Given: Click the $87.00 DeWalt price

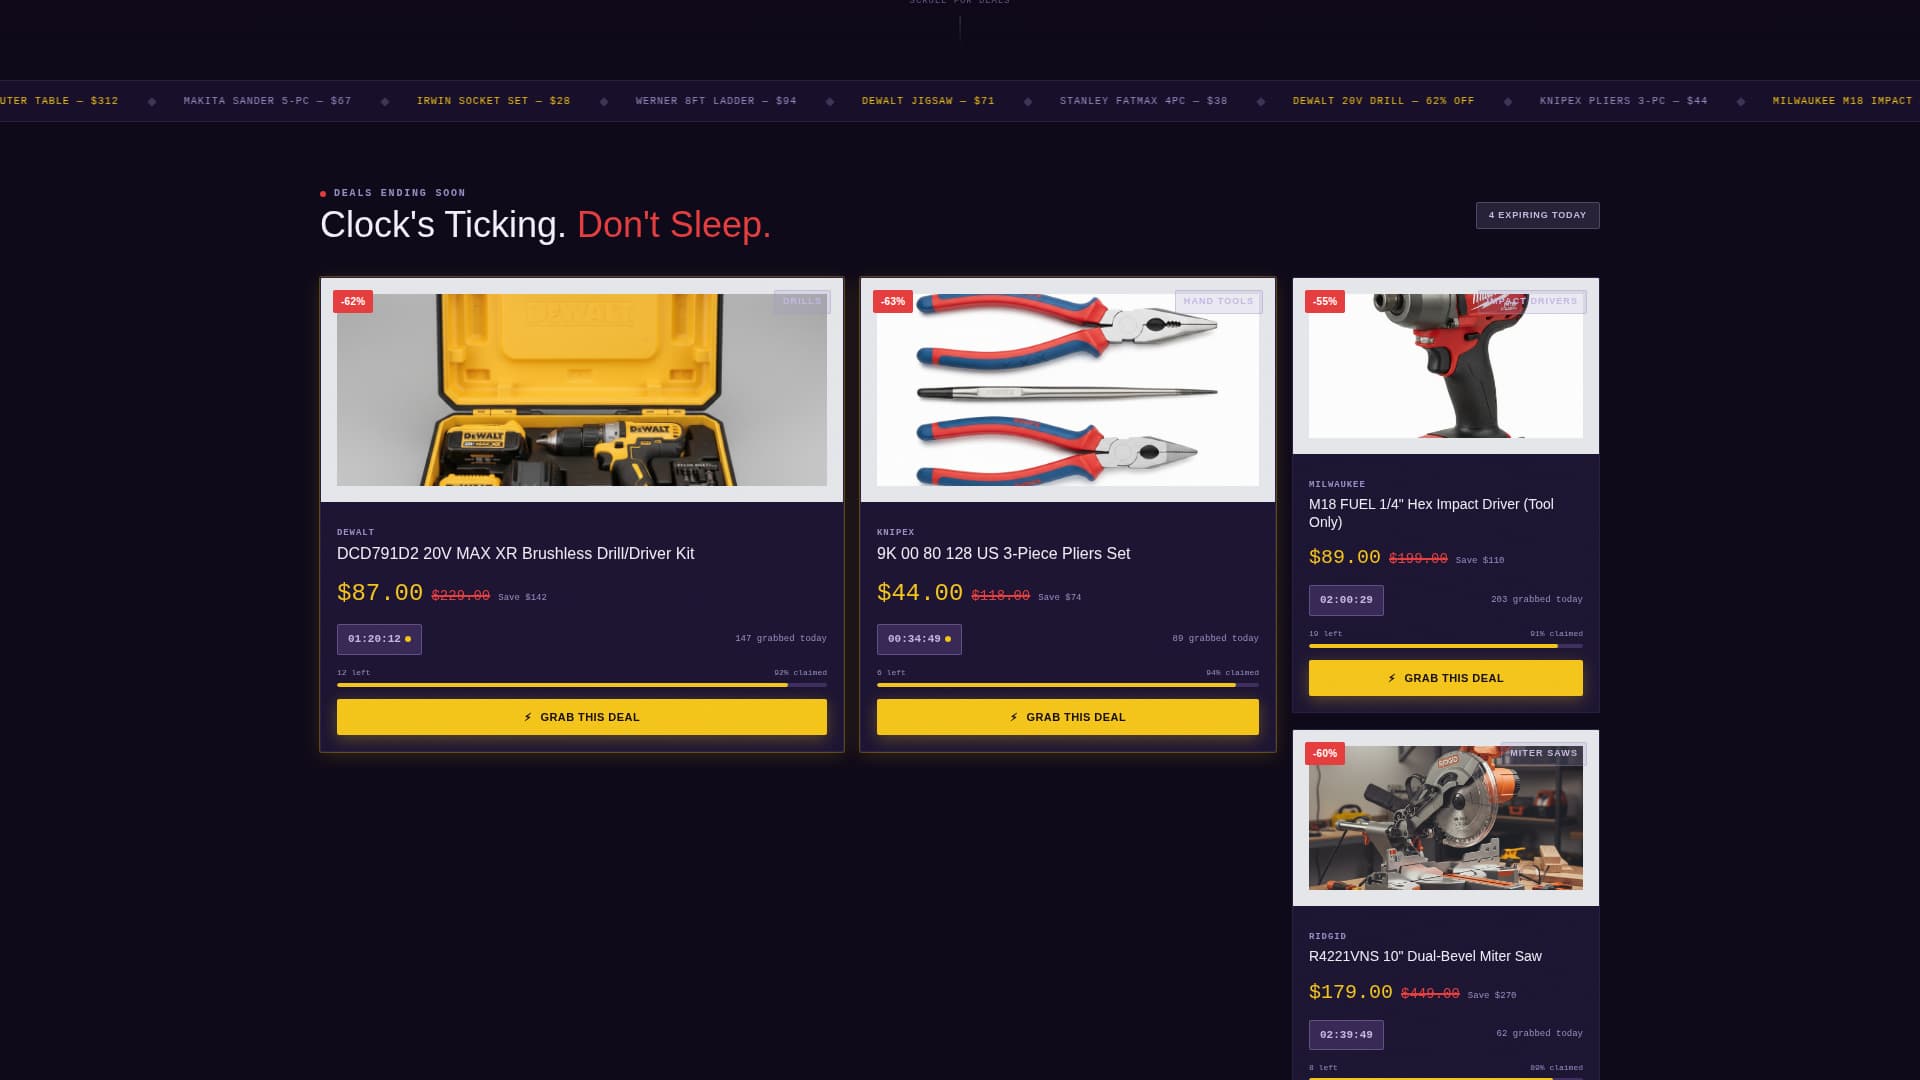Looking at the screenshot, I should 380,593.
